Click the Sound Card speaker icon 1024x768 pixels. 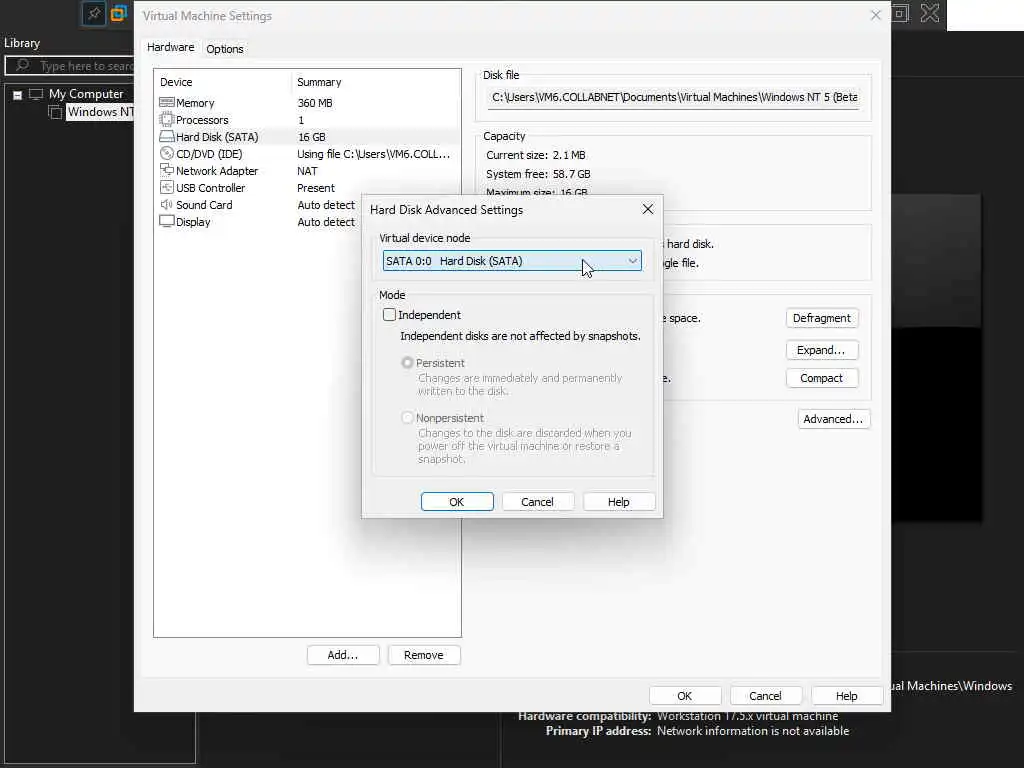click(167, 204)
